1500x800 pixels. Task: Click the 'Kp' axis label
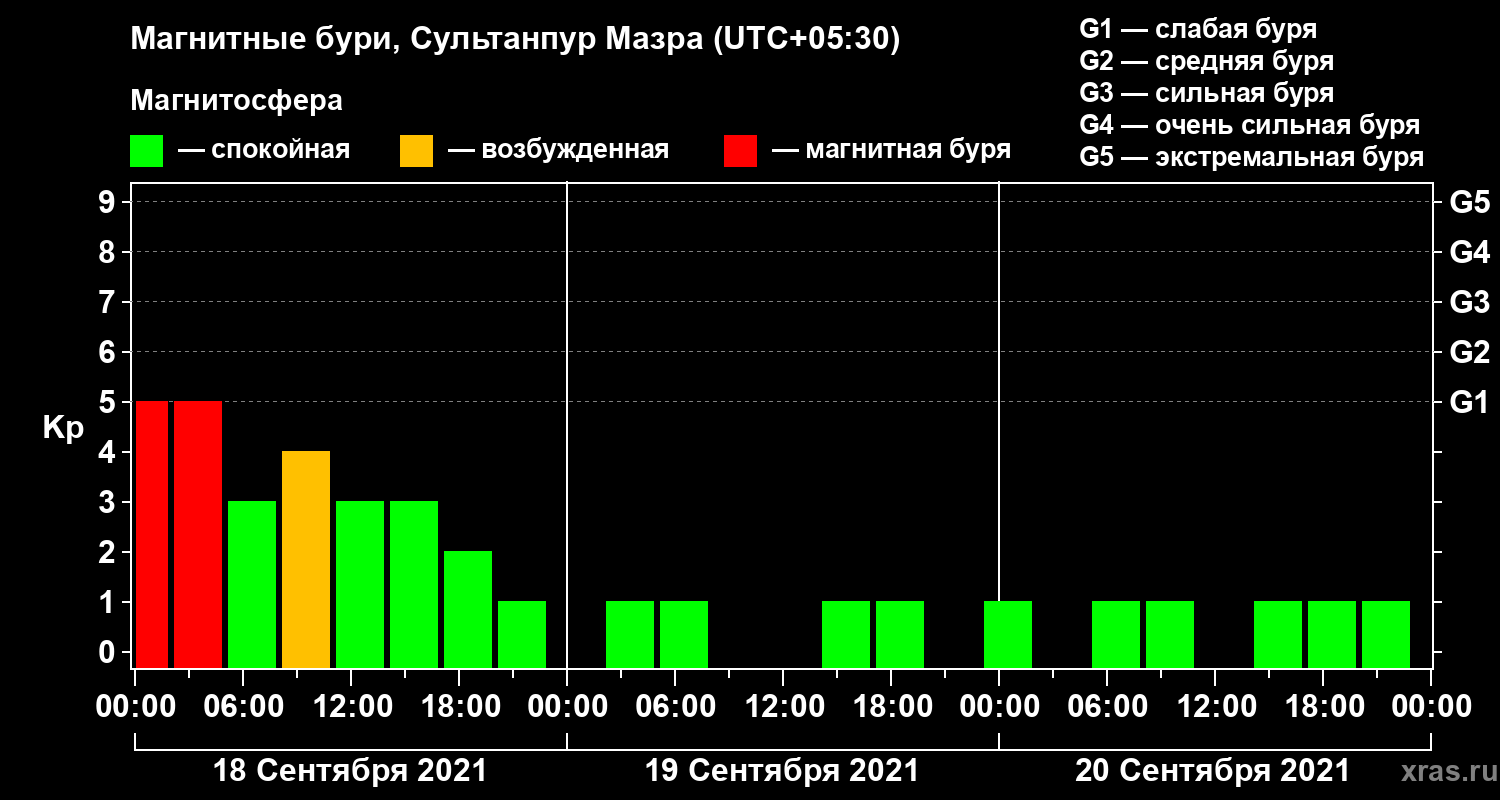(x=63, y=428)
